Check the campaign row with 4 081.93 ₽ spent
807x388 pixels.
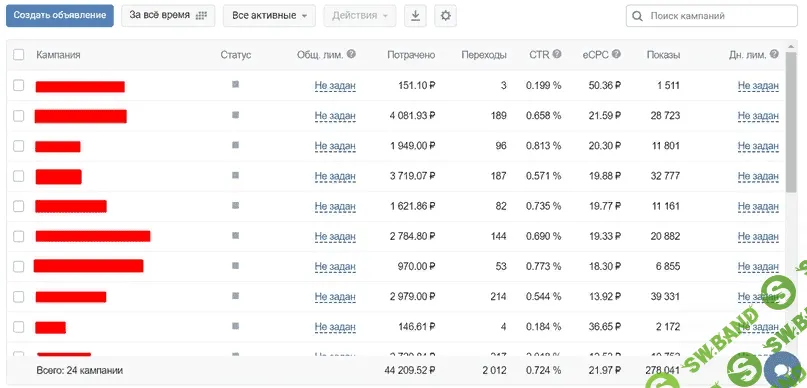(x=19, y=116)
